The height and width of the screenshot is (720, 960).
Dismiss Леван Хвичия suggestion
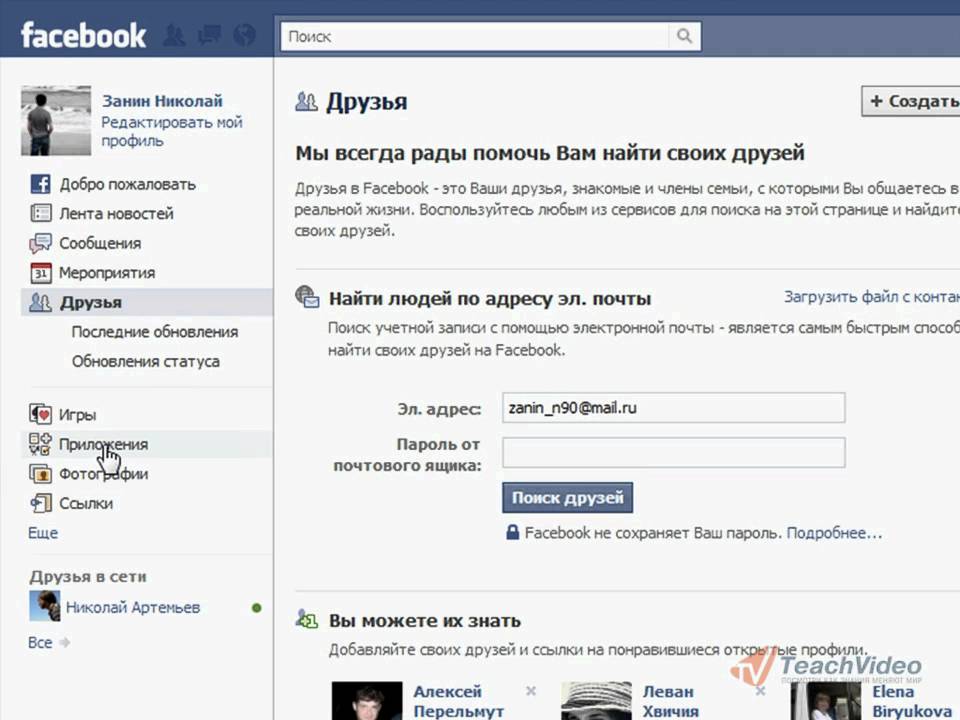[760, 691]
